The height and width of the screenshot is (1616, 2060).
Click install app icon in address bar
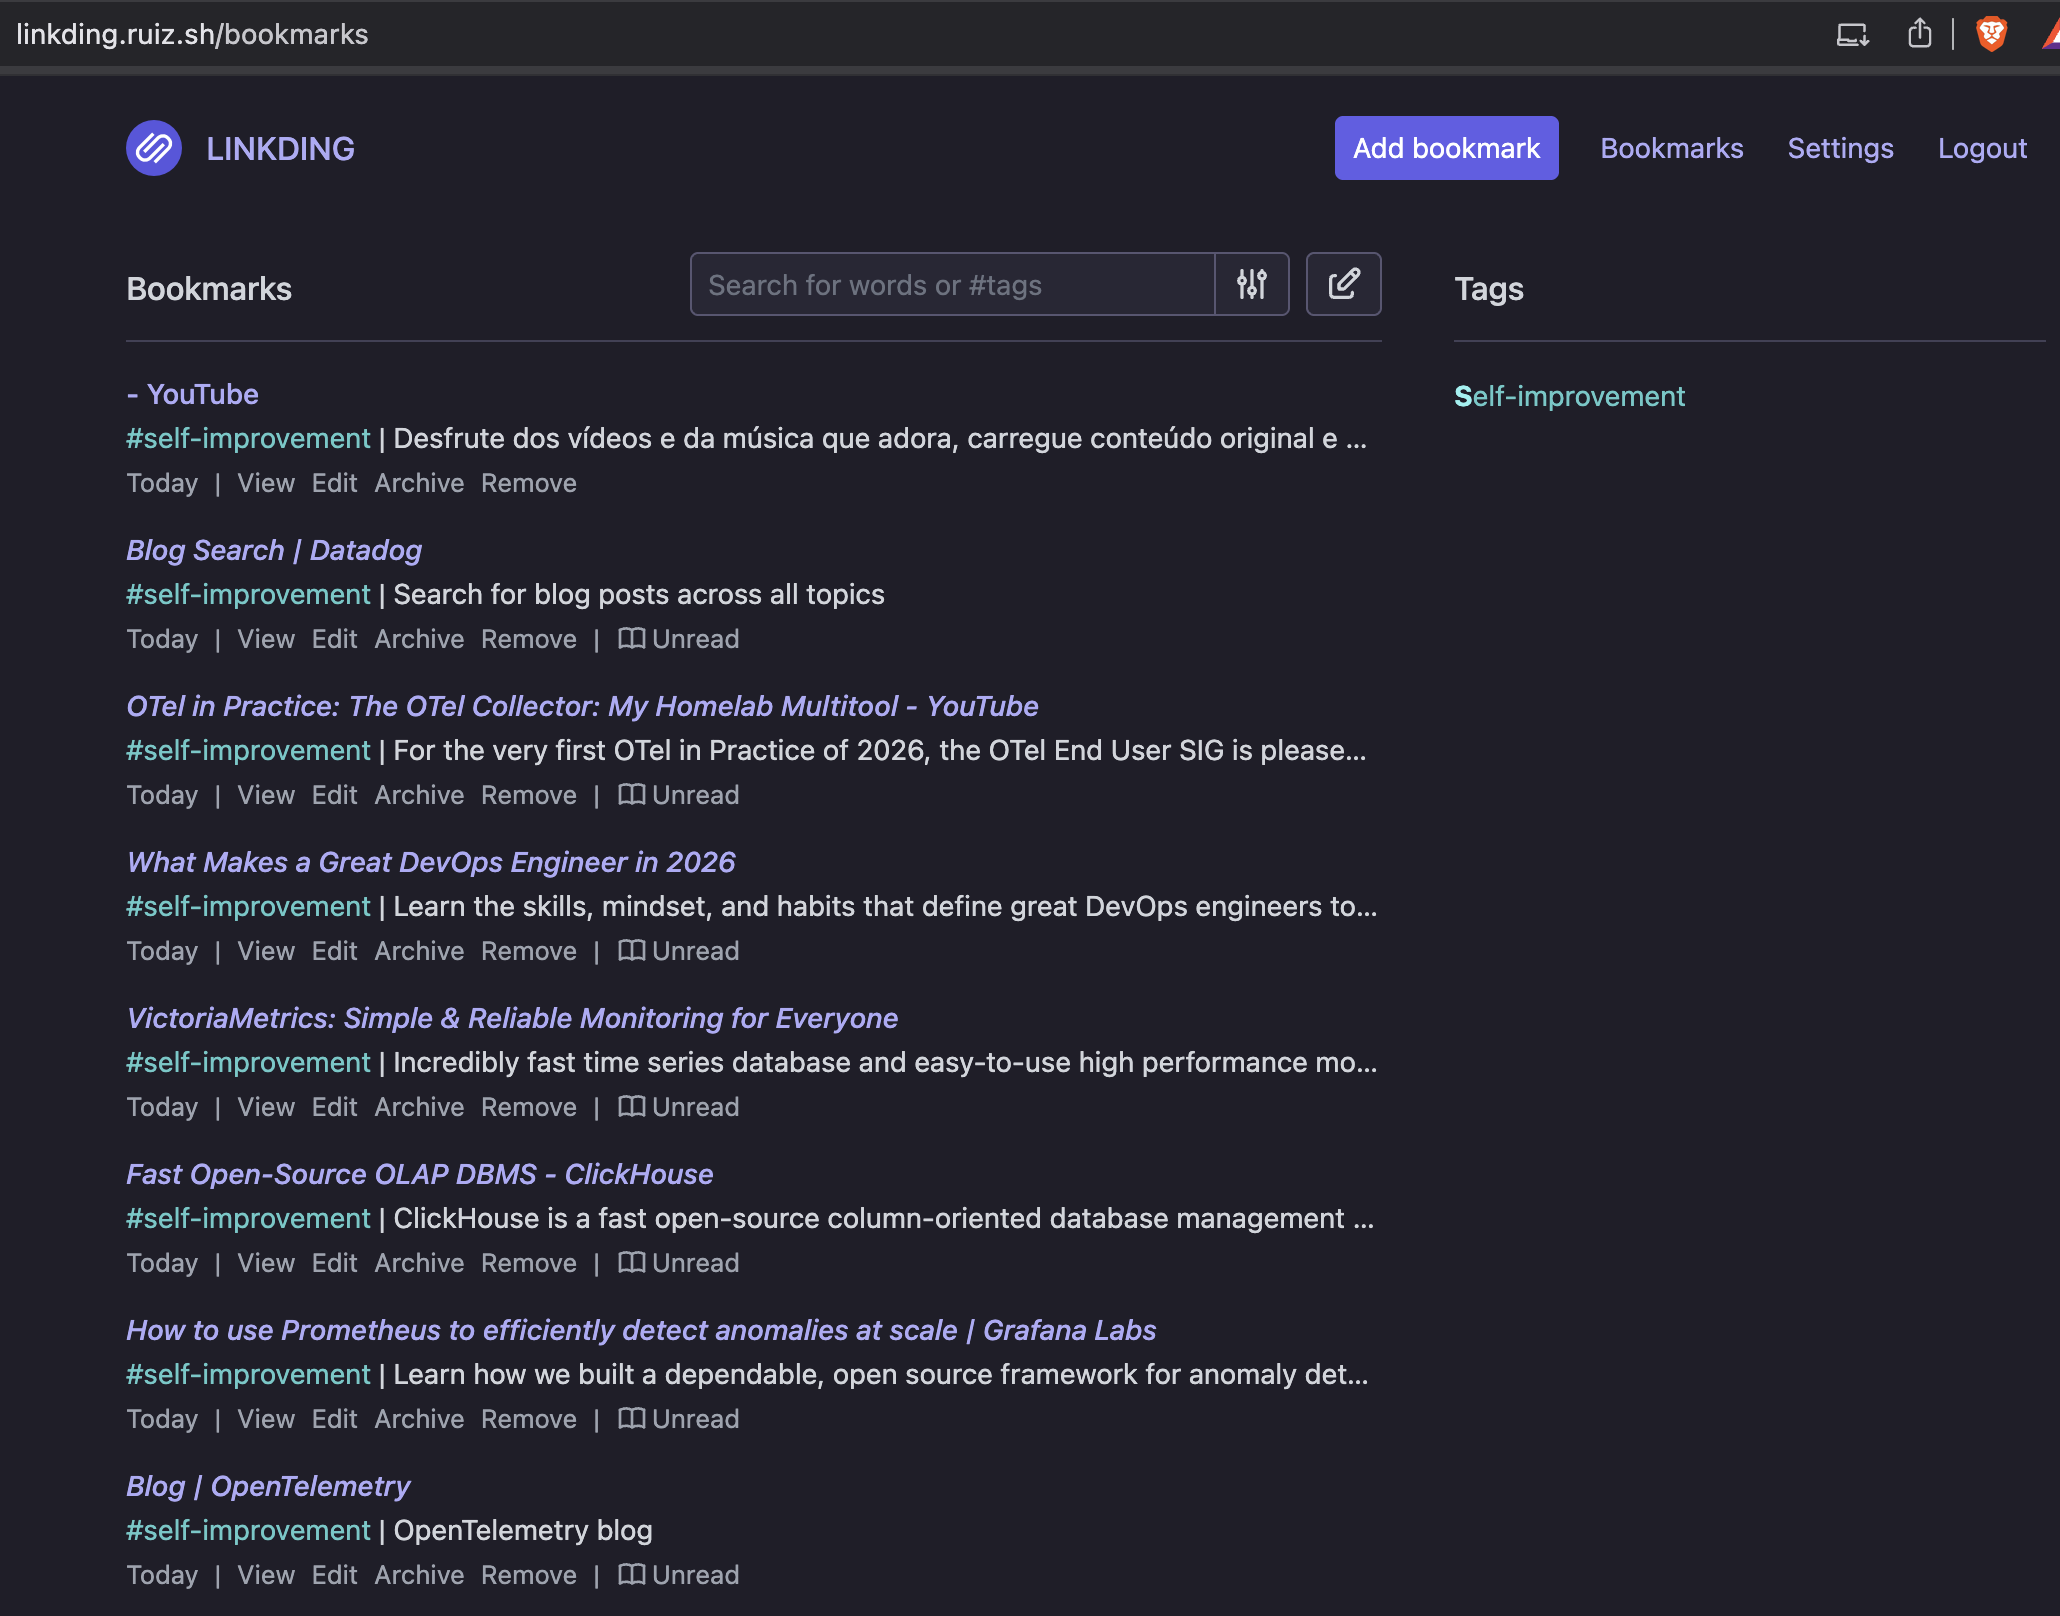click(1852, 34)
